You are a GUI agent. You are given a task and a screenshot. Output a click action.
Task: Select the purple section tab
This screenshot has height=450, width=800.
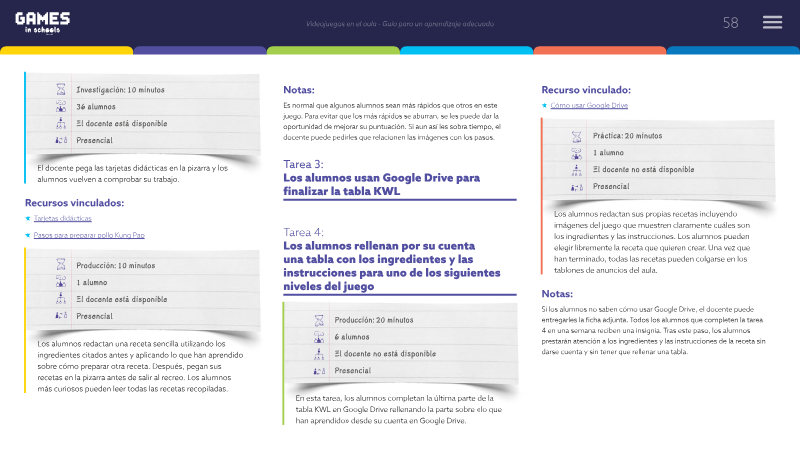coord(200,51)
